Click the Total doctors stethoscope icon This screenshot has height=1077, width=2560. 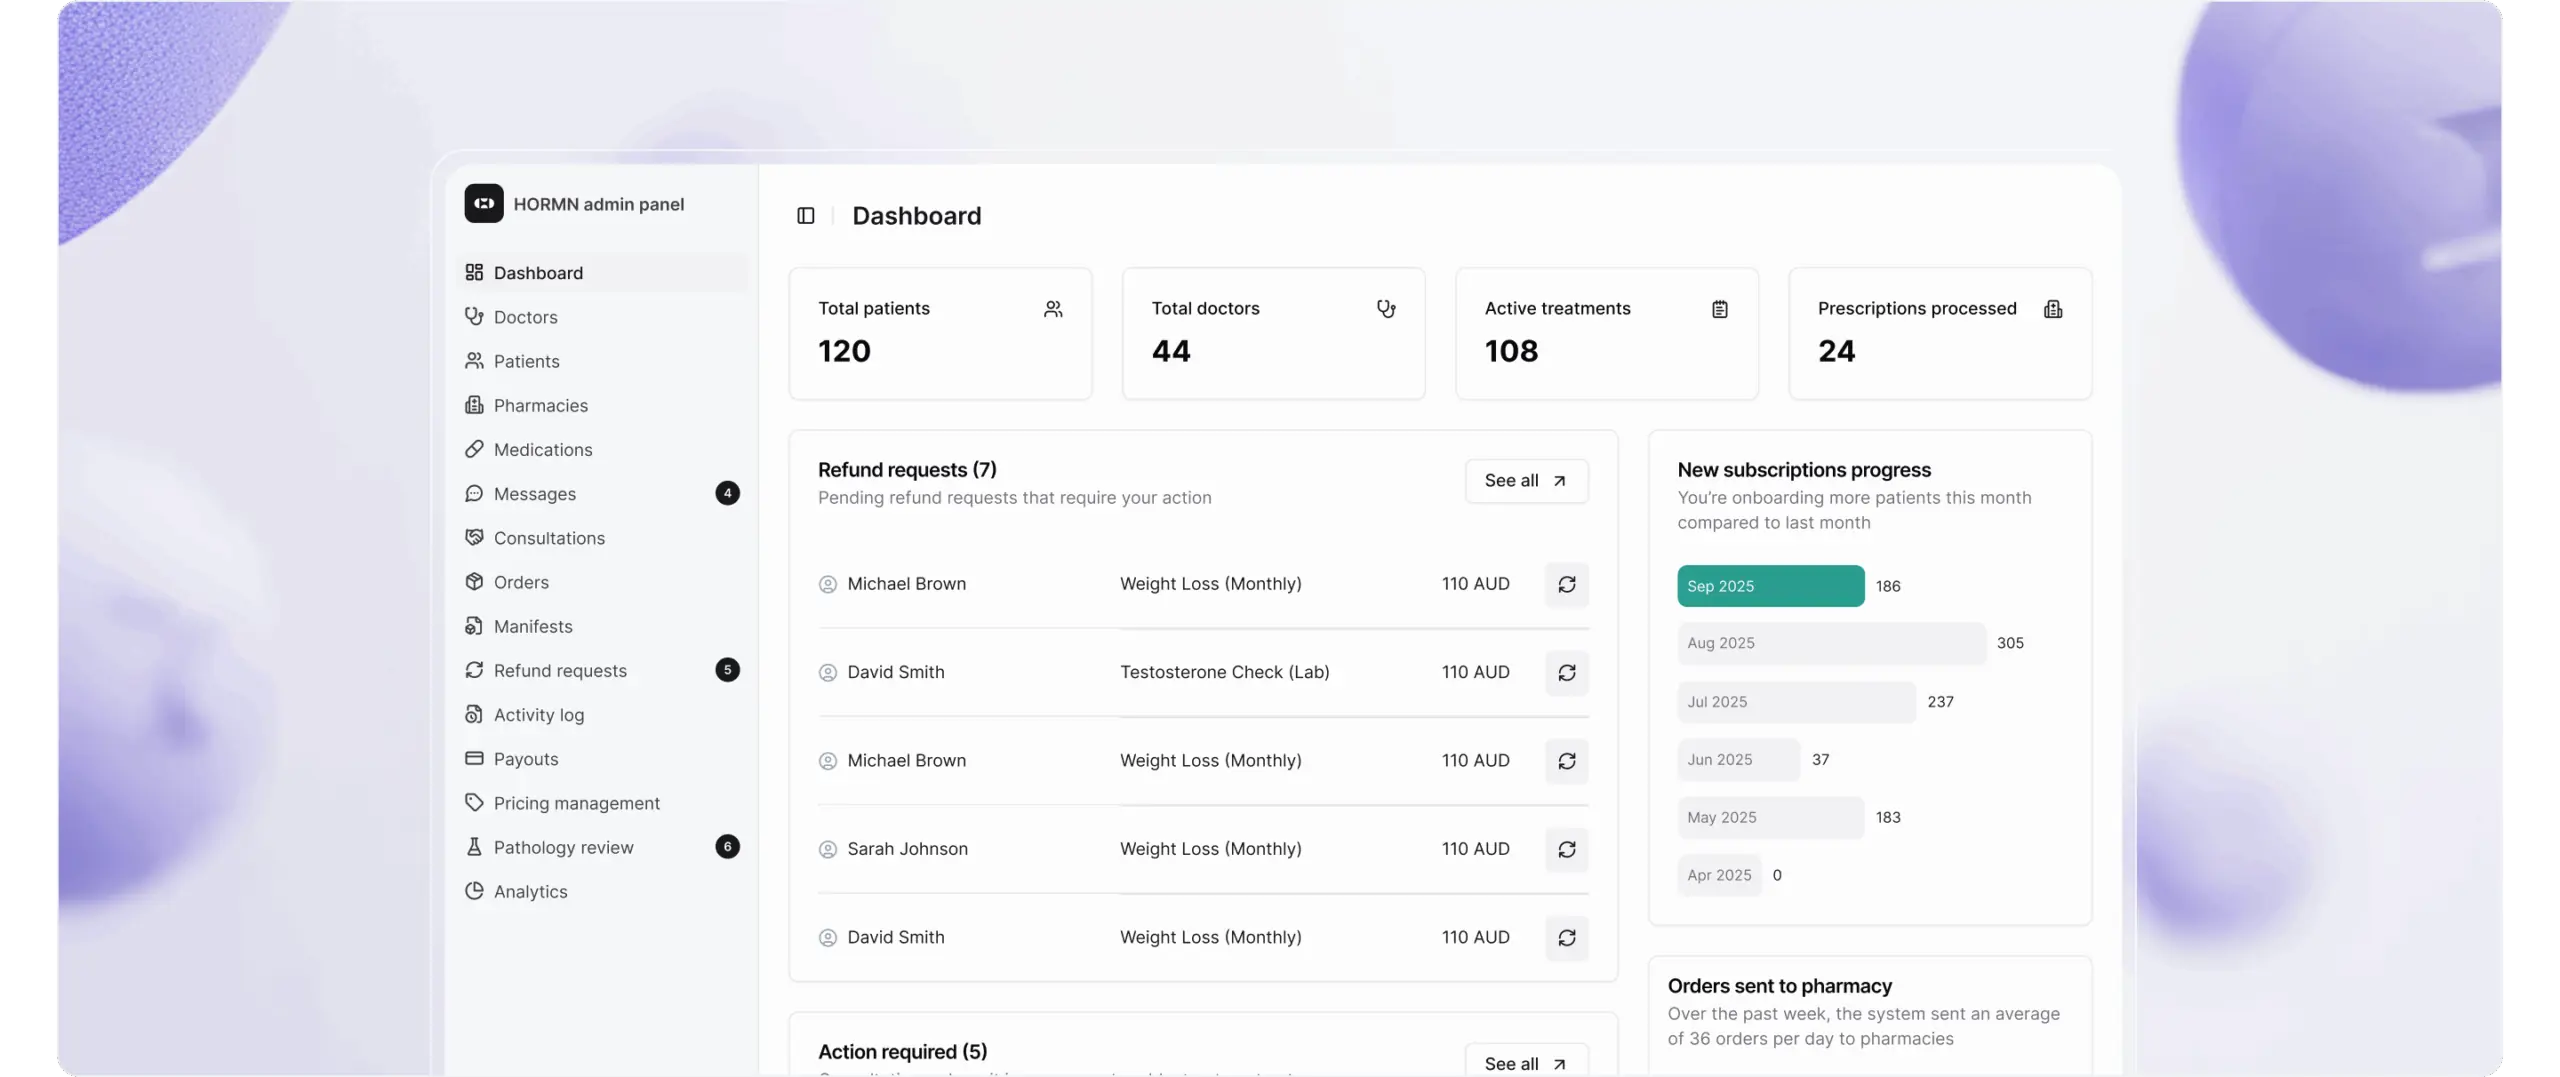point(1385,309)
